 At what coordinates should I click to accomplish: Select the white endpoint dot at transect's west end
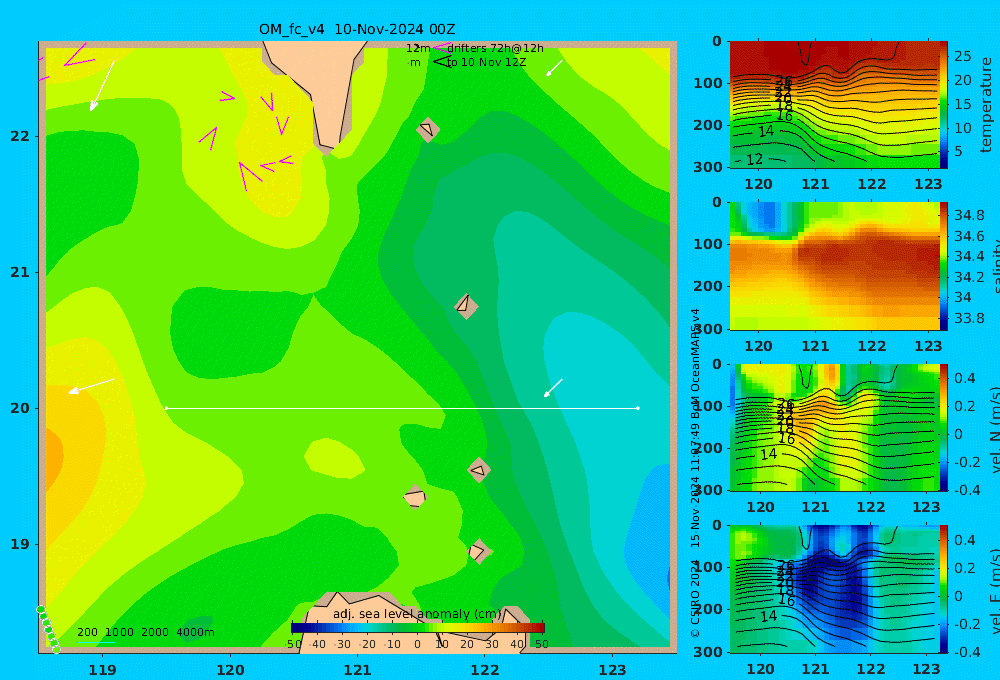coord(166,408)
